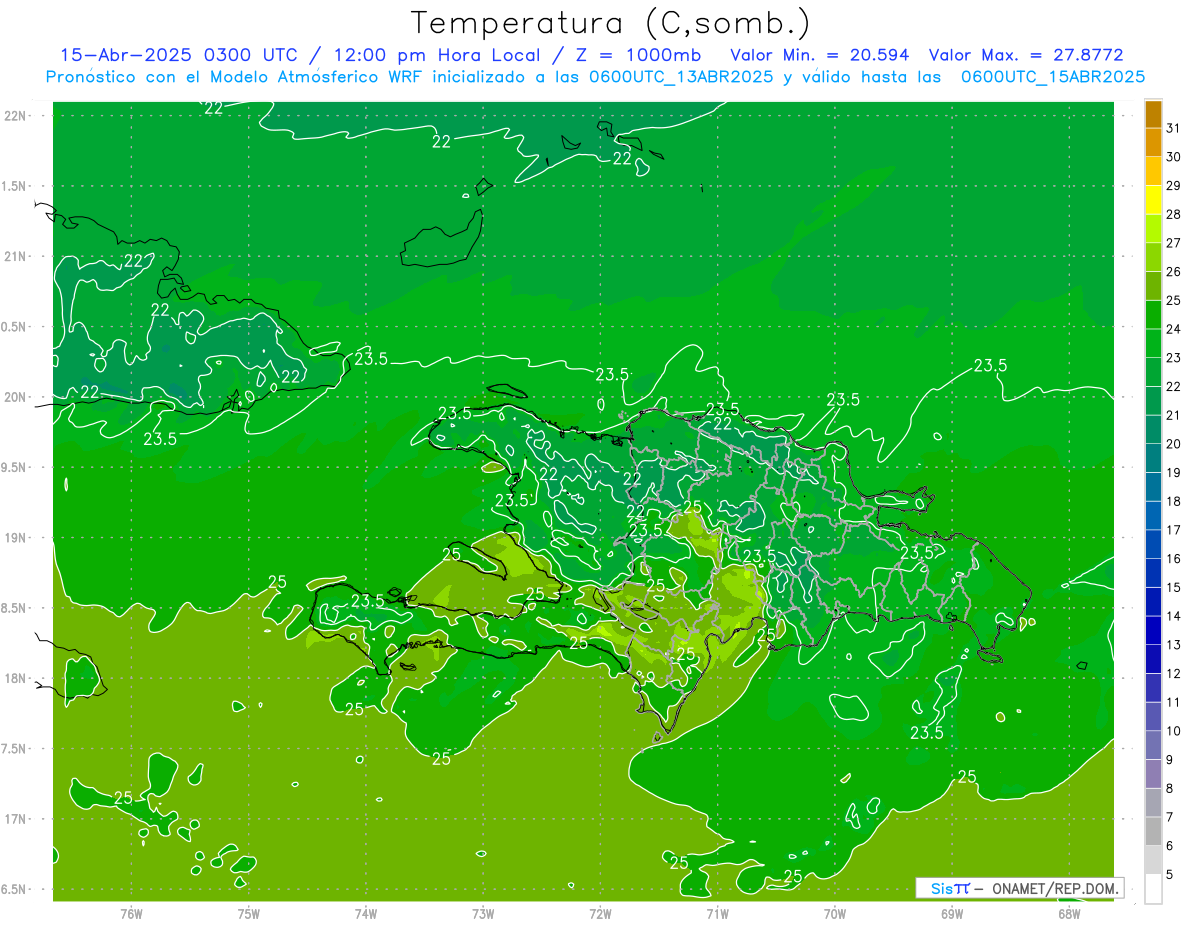Click the blue legend band between 16 and 17
This screenshot has height=927, width=1200.
pos(1153,544)
